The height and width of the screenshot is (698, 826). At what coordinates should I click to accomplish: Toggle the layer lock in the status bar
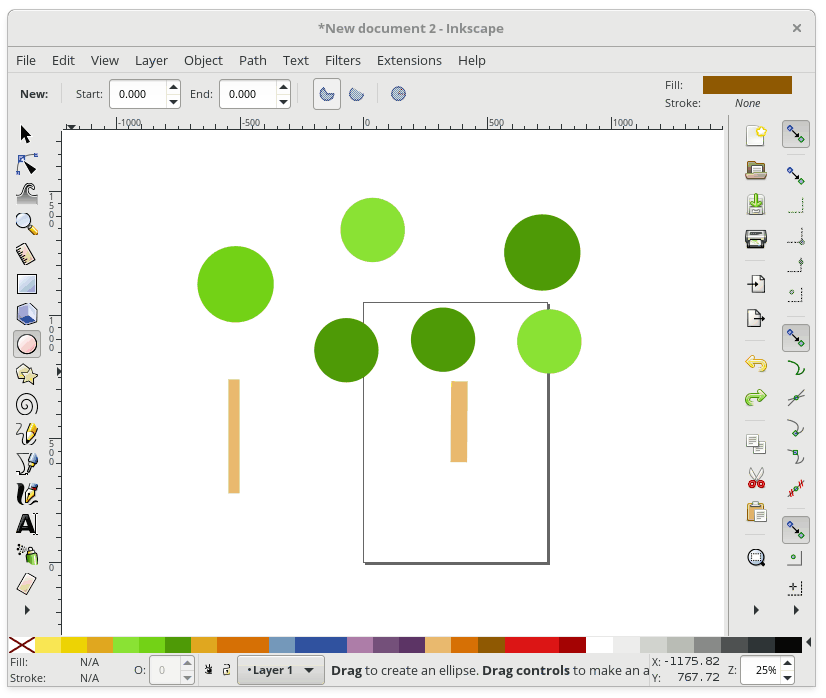226,670
